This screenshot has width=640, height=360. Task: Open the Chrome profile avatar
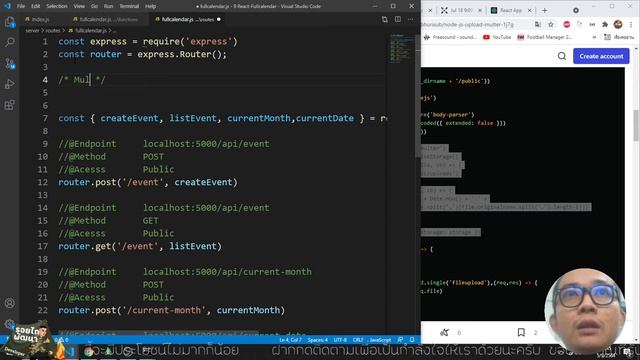click(x=618, y=24)
